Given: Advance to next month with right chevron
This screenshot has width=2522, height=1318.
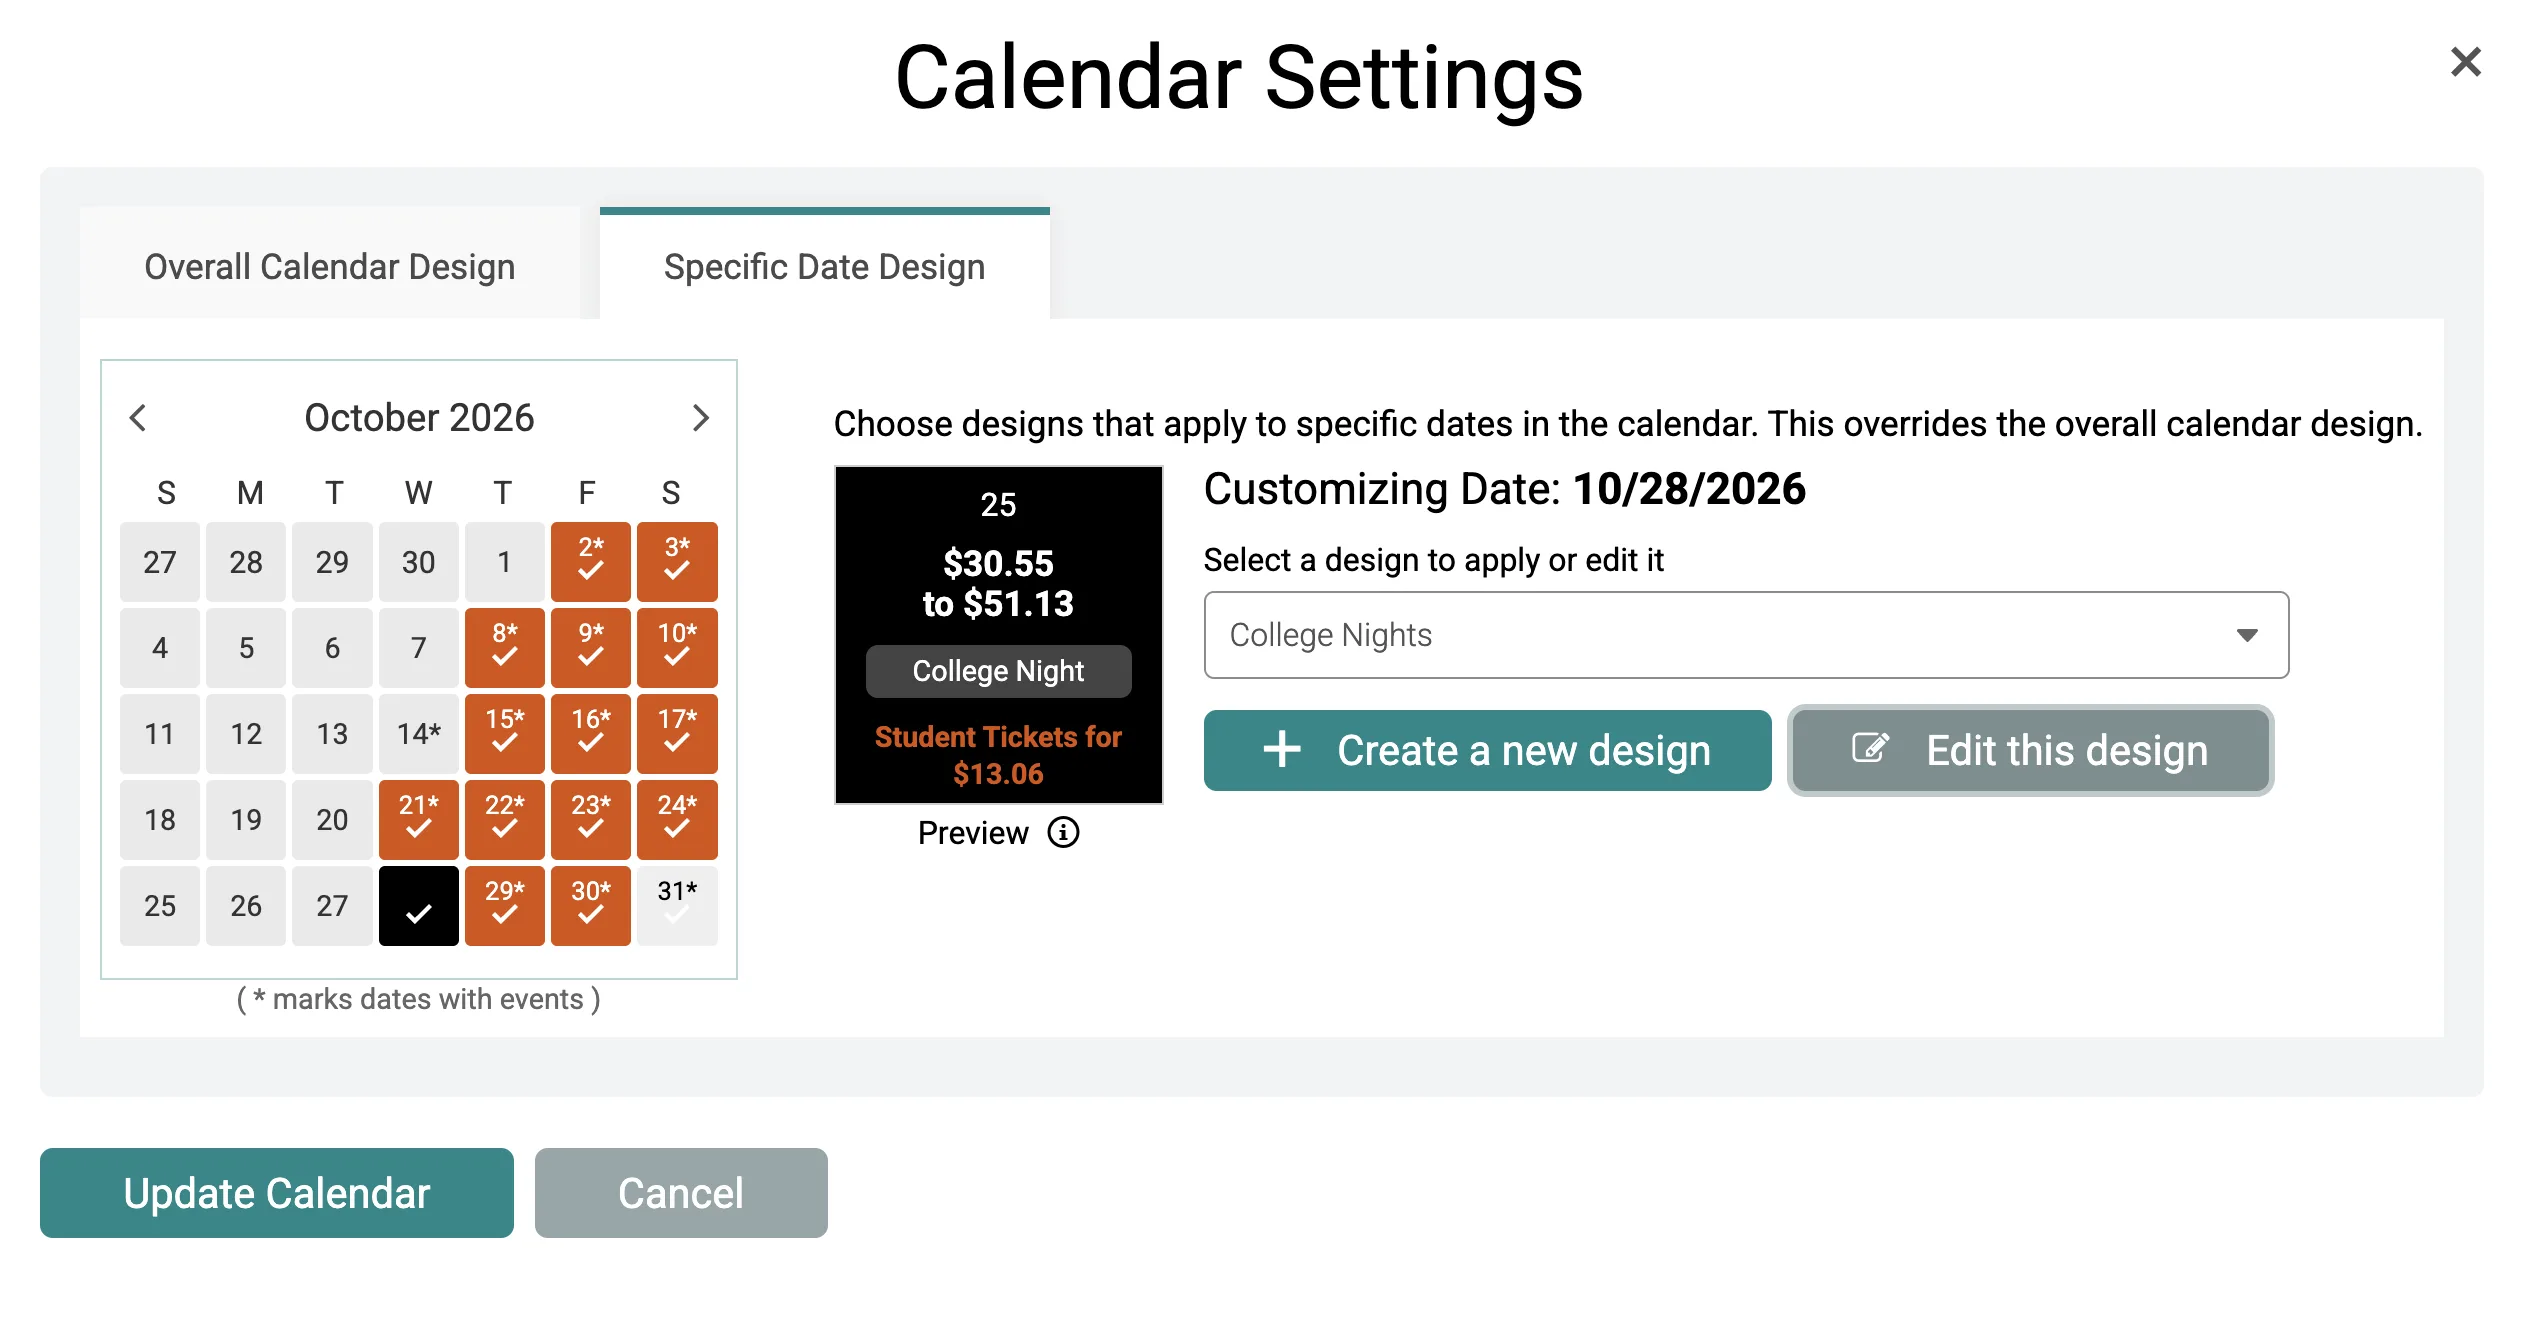Looking at the screenshot, I should point(700,418).
